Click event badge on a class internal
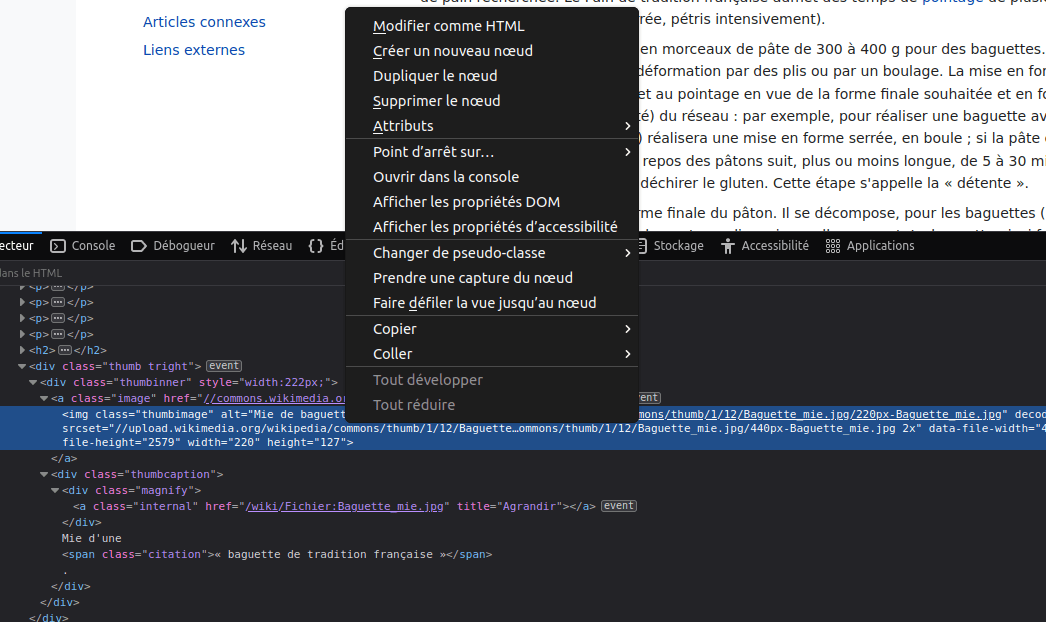The image size is (1046, 622). 618,506
